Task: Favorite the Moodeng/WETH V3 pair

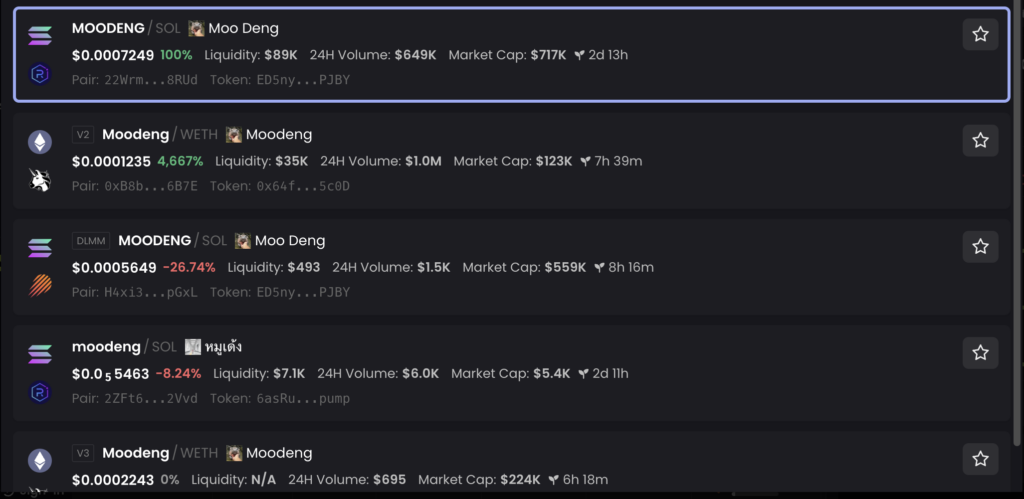Action: [x=980, y=459]
